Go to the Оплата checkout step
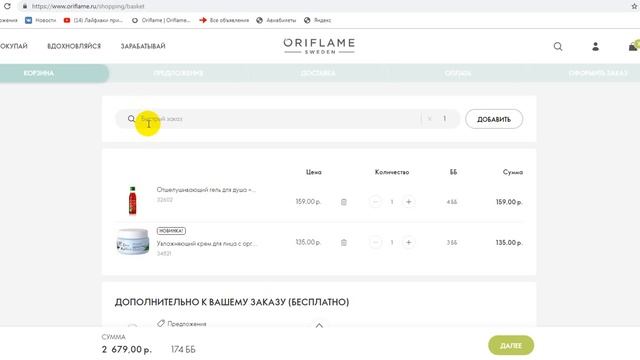This screenshot has height=360, width=640. tap(458, 73)
